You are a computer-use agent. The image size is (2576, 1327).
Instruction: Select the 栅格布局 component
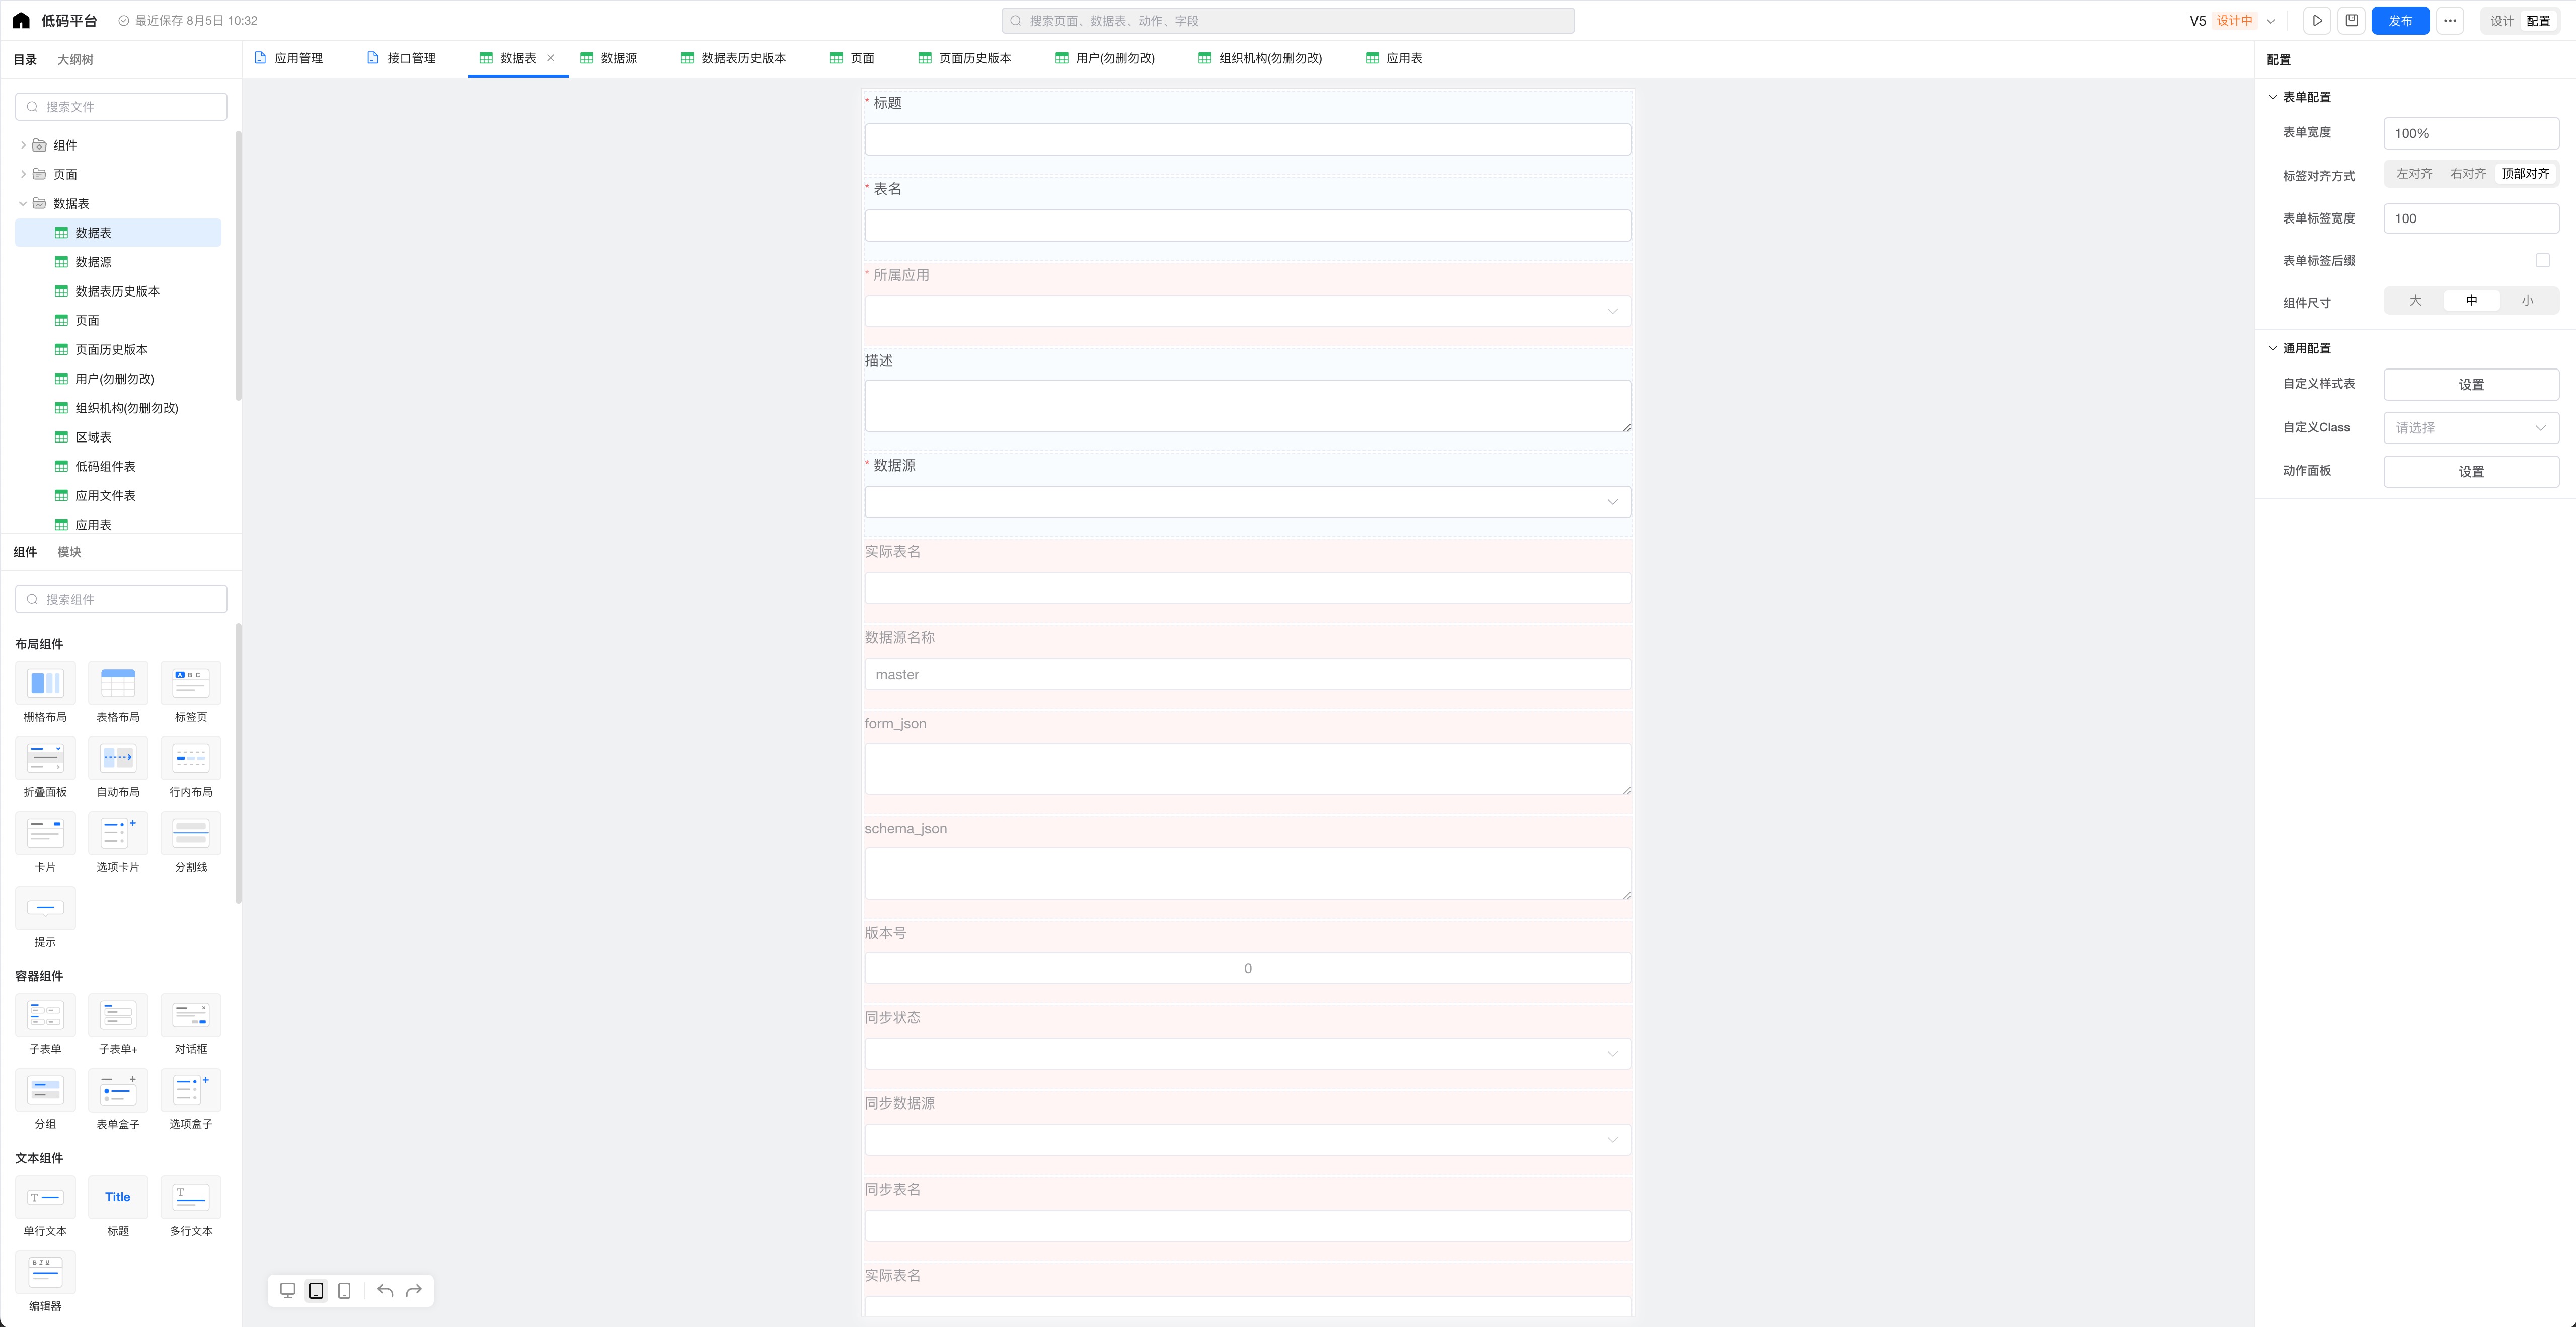pos(45,692)
